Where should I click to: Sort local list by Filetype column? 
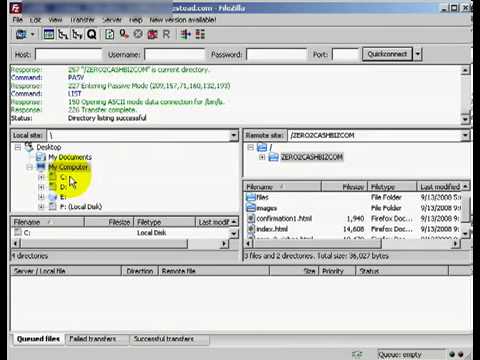(x=165, y=222)
